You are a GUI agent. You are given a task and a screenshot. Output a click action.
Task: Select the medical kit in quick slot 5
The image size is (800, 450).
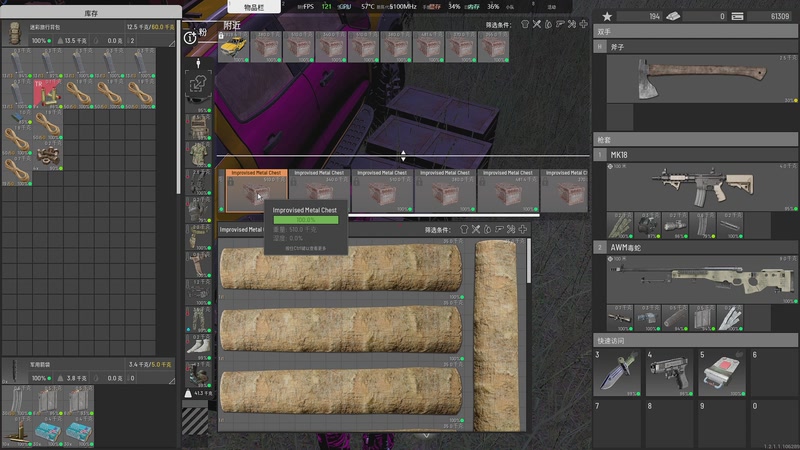[x=722, y=372]
